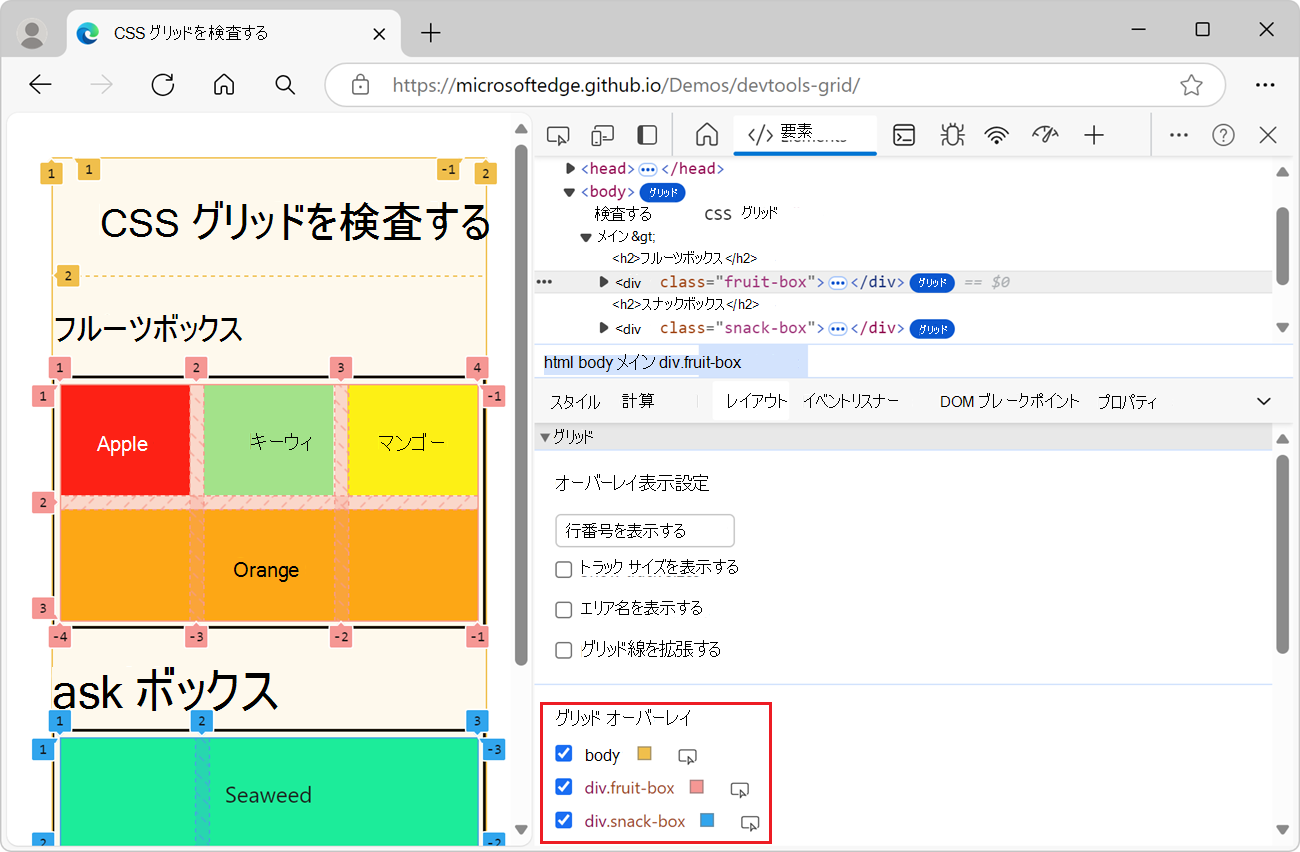The height and width of the screenshot is (852, 1300).
Task: Open the Console drawer icon
Action: (903, 134)
